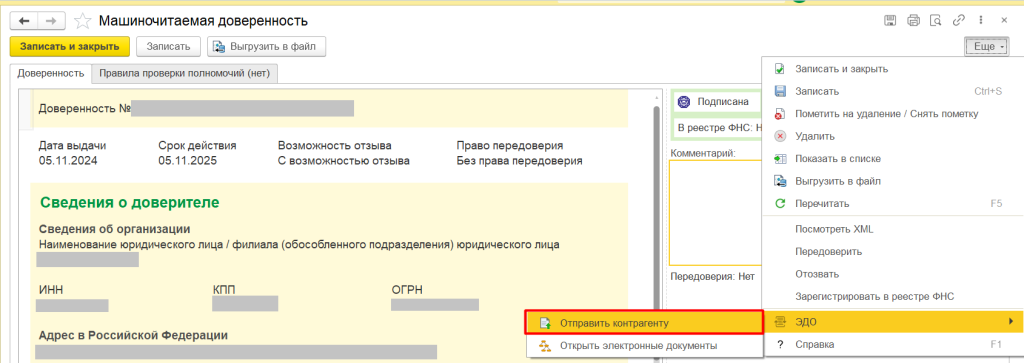Image resolution: width=1024 pixels, height=363 pixels.
Task: Click the date 05.11.2024 under Дата выдачи
Action: pos(68,161)
